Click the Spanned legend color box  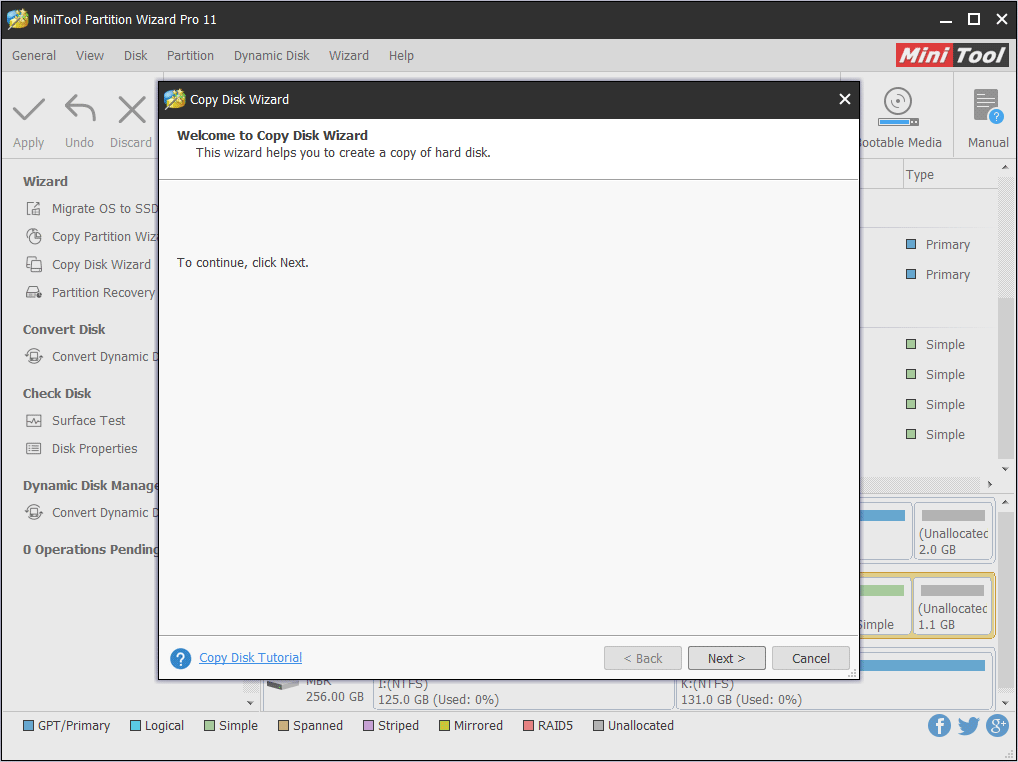283,726
